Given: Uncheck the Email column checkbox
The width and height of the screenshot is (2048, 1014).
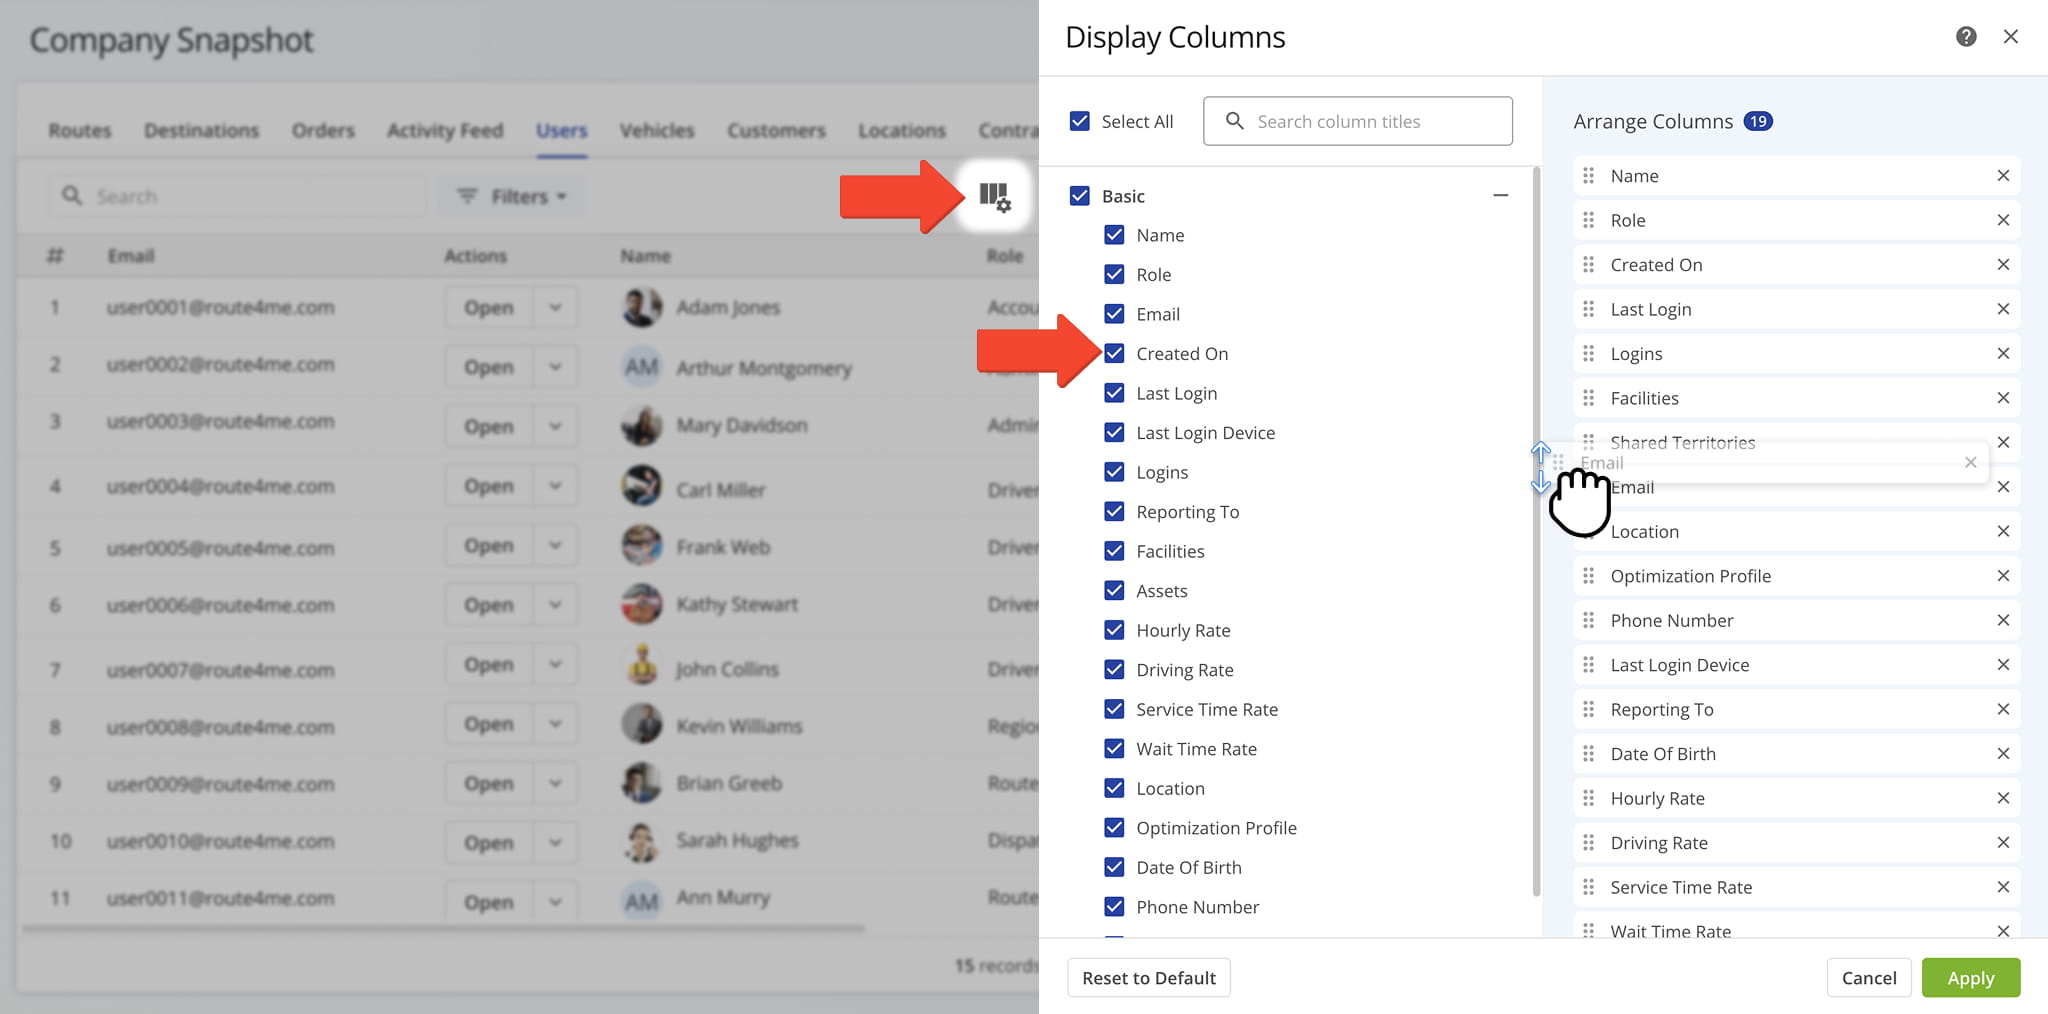Looking at the screenshot, I should (1114, 314).
